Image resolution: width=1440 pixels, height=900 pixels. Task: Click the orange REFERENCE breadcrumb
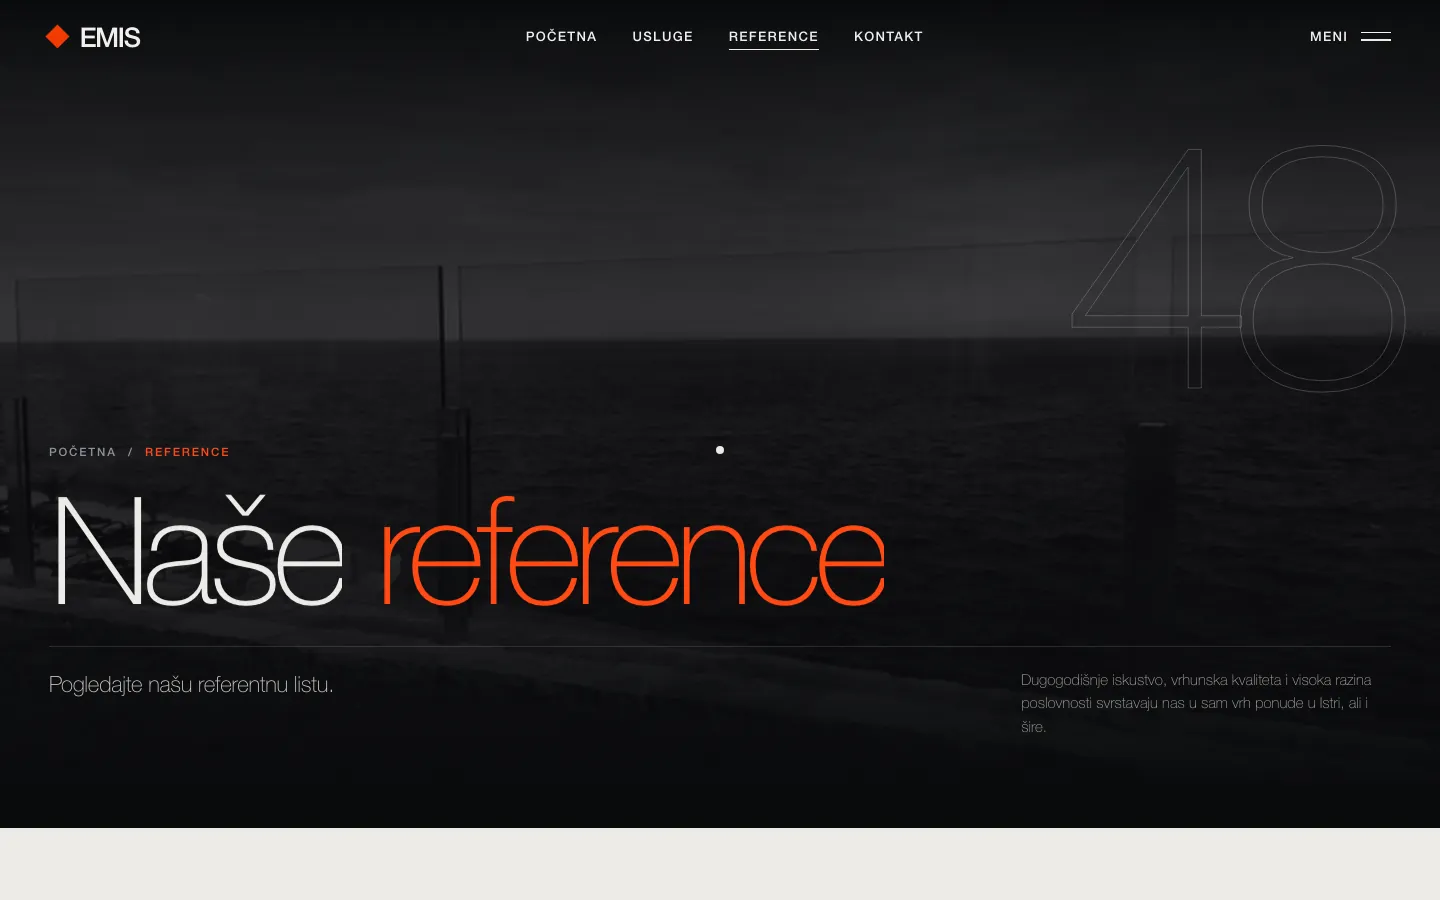point(187,452)
